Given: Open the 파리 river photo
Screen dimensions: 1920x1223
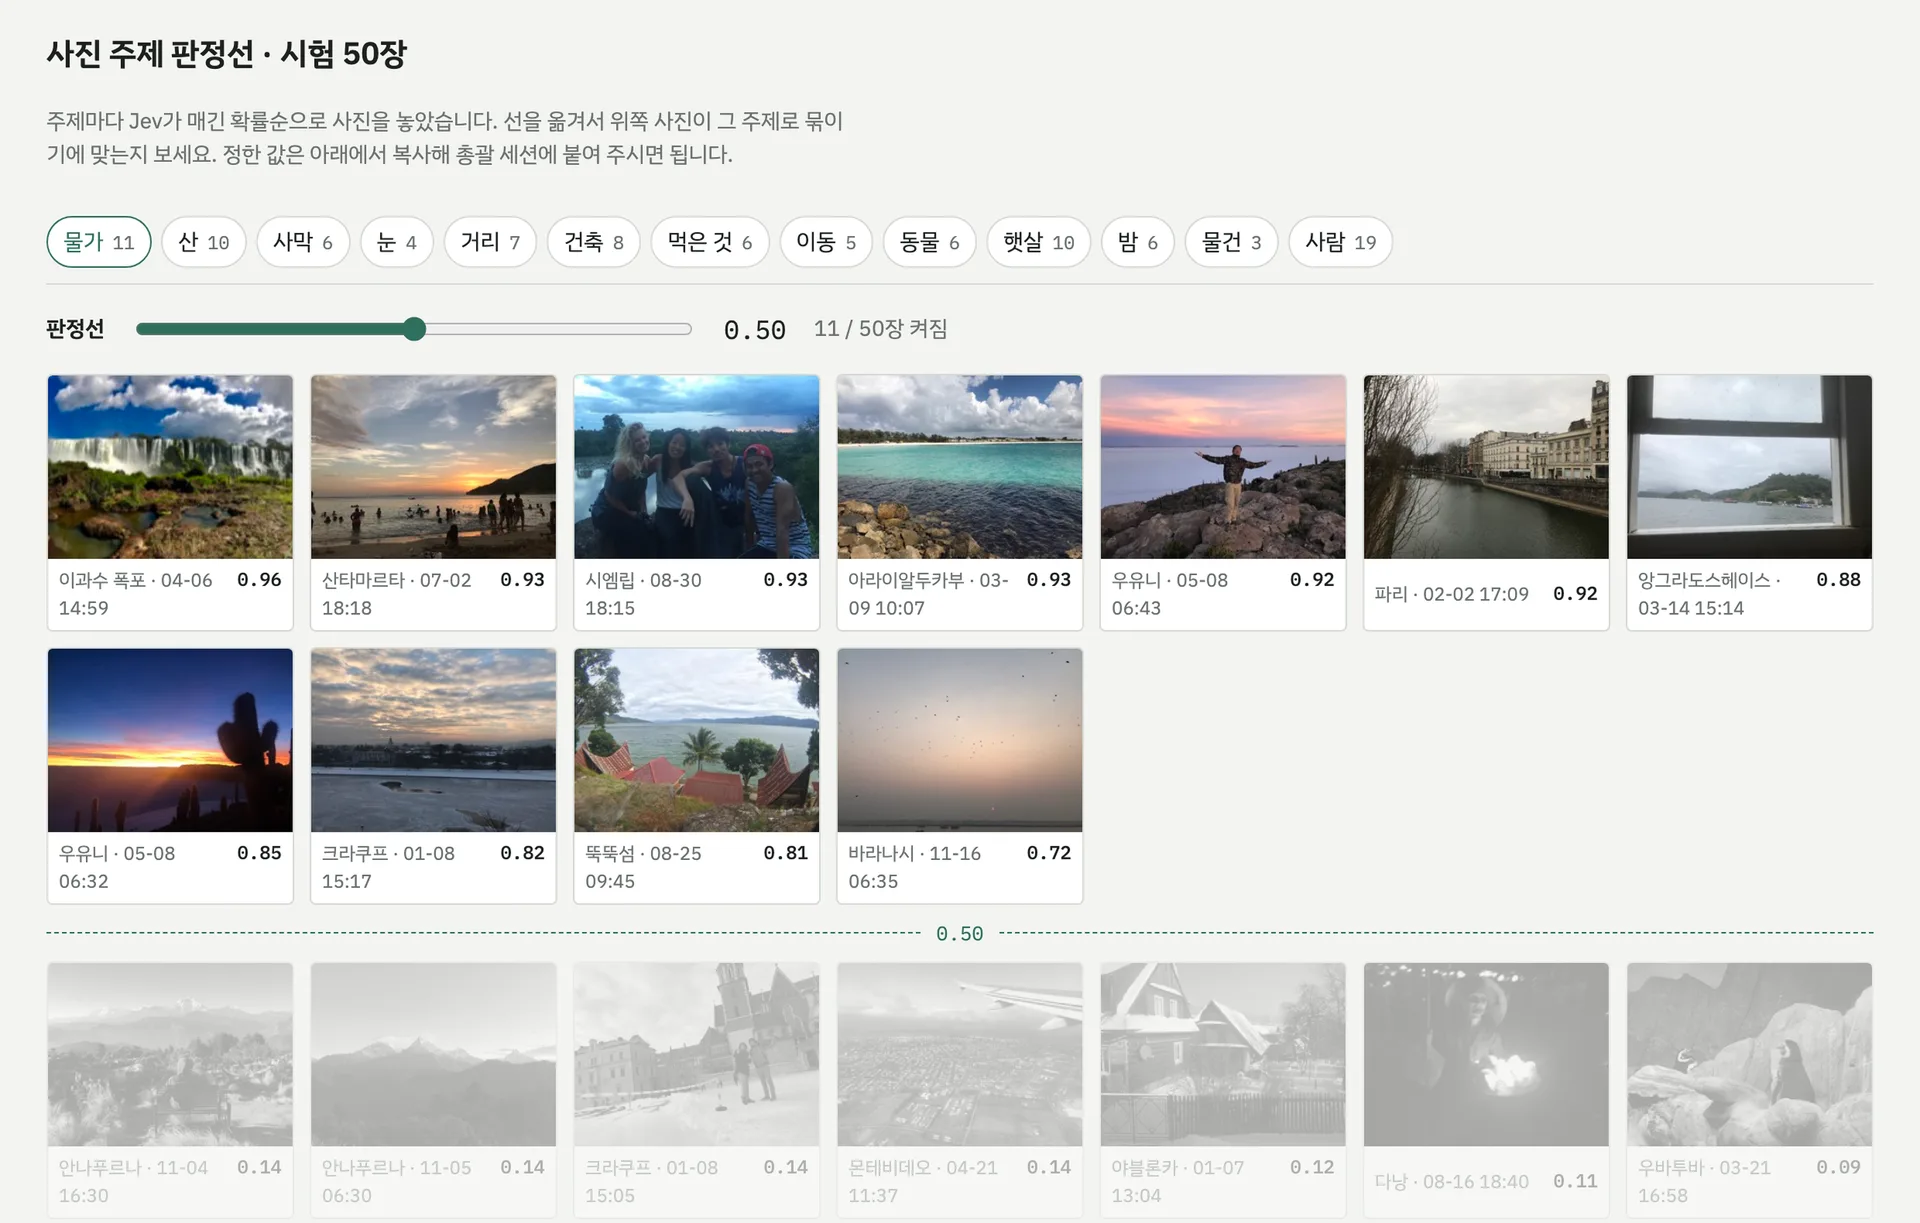Looking at the screenshot, I should click(1486, 467).
